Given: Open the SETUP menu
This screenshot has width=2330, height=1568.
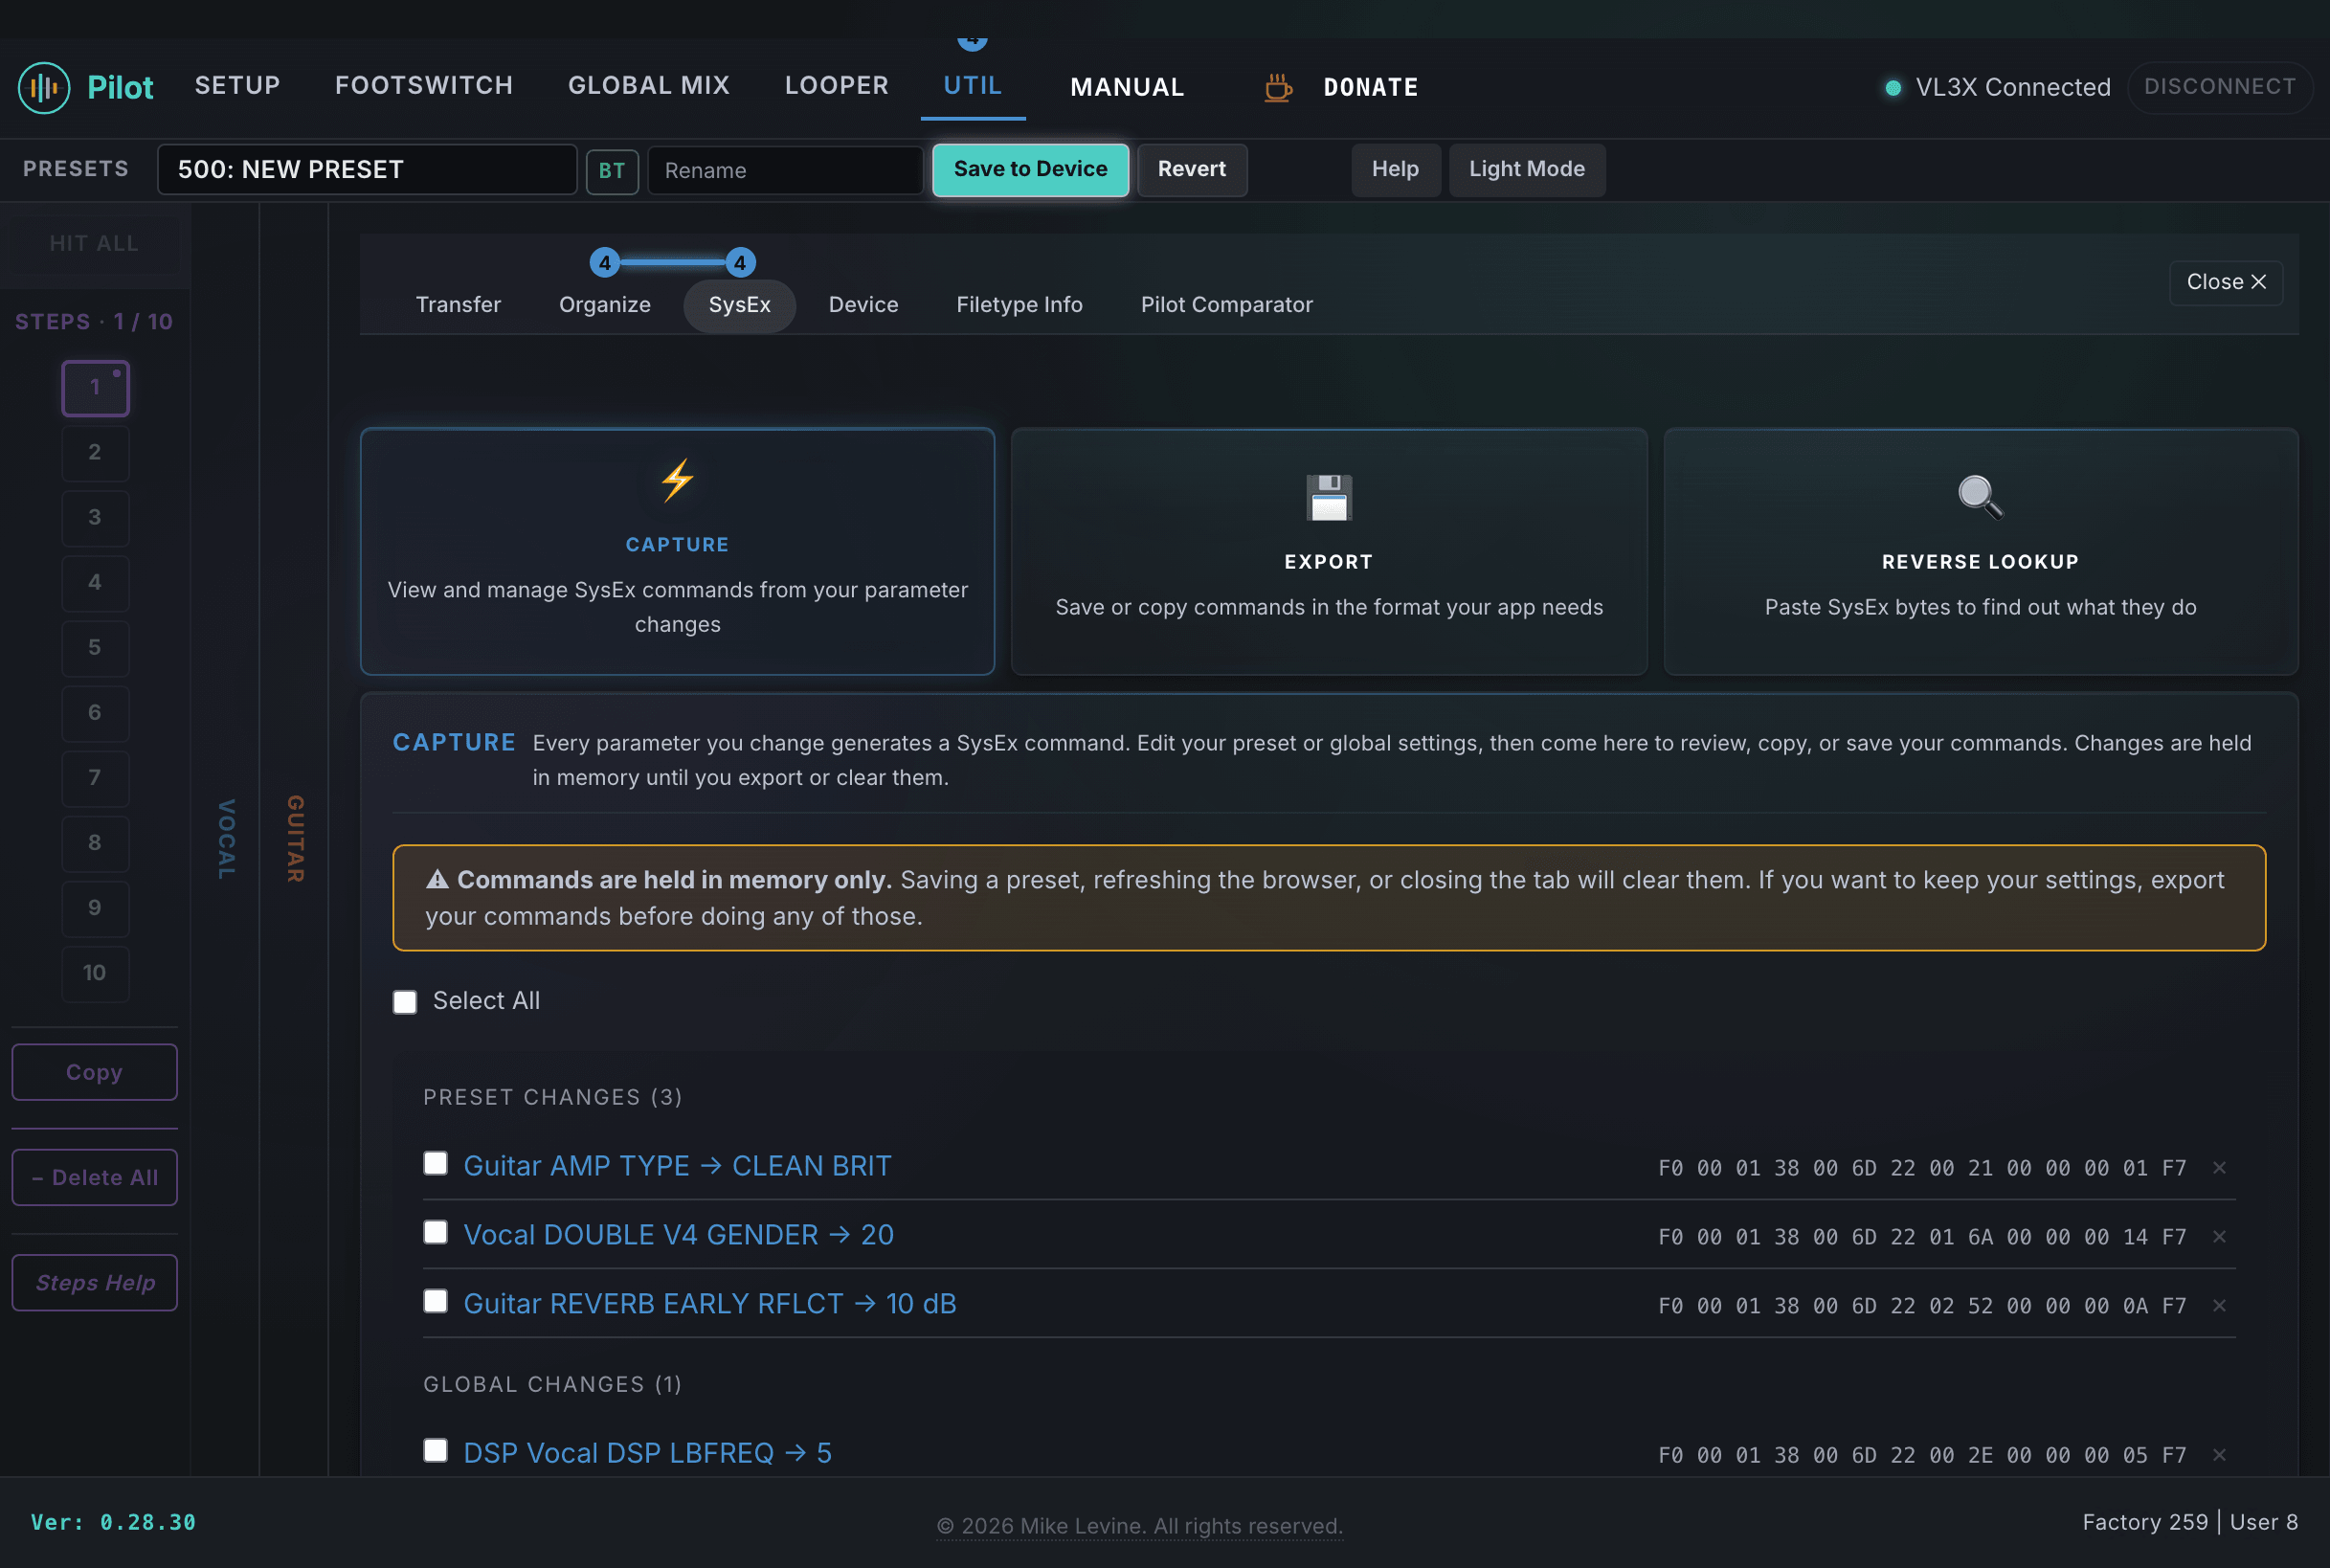Looking at the screenshot, I should click(x=237, y=86).
